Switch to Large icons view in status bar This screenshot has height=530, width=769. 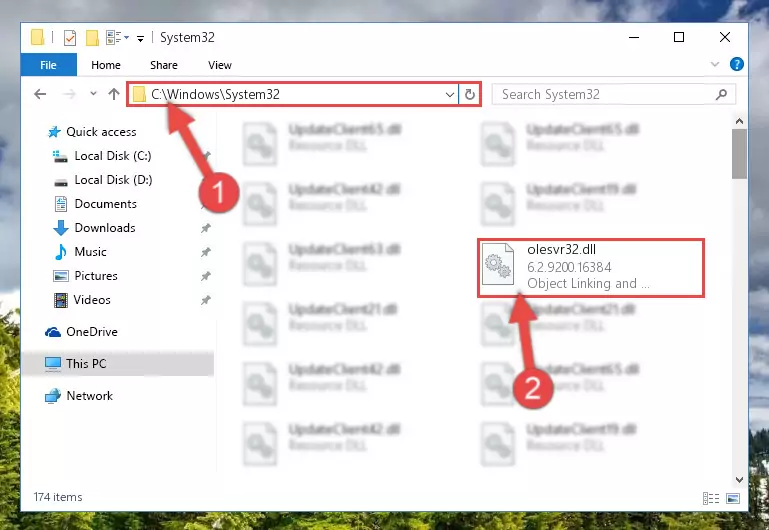[733, 499]
